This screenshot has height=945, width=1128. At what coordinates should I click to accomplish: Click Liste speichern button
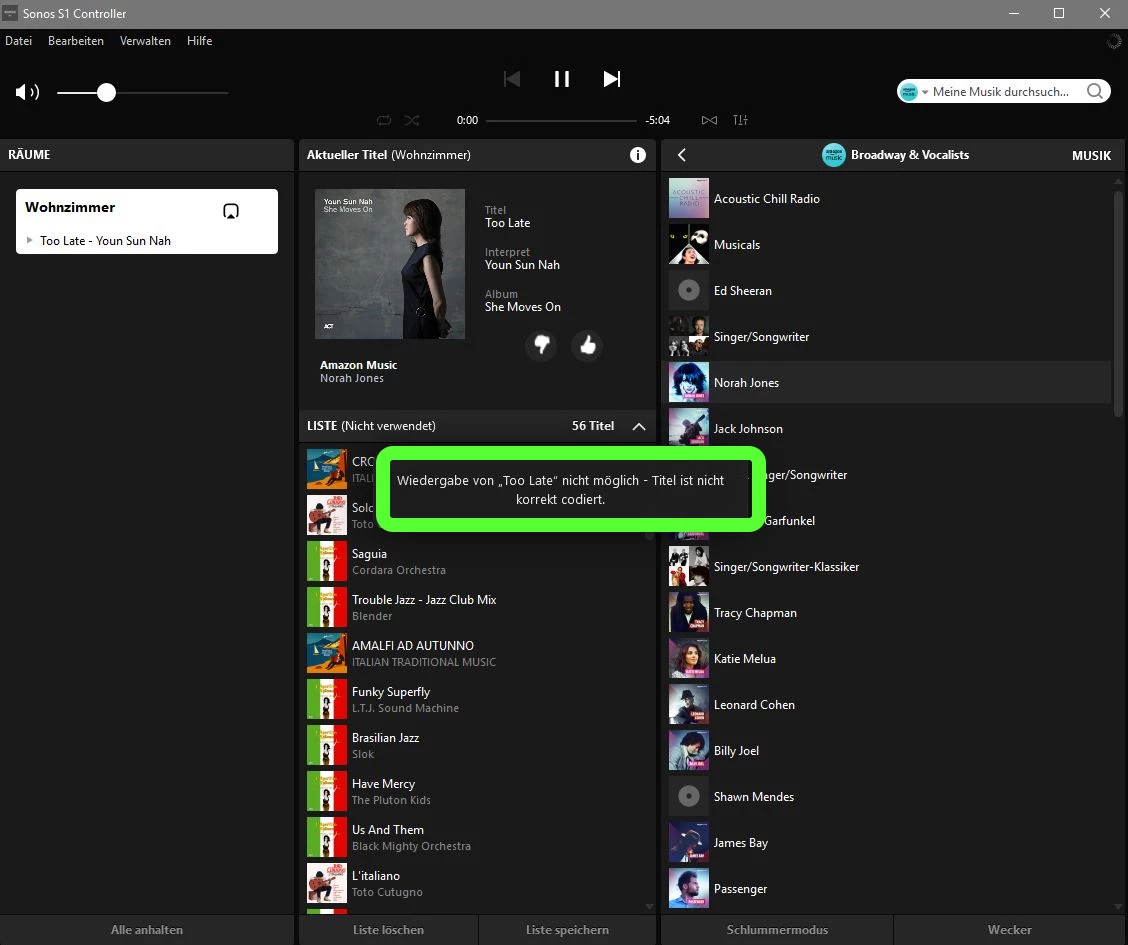[568, 930]
